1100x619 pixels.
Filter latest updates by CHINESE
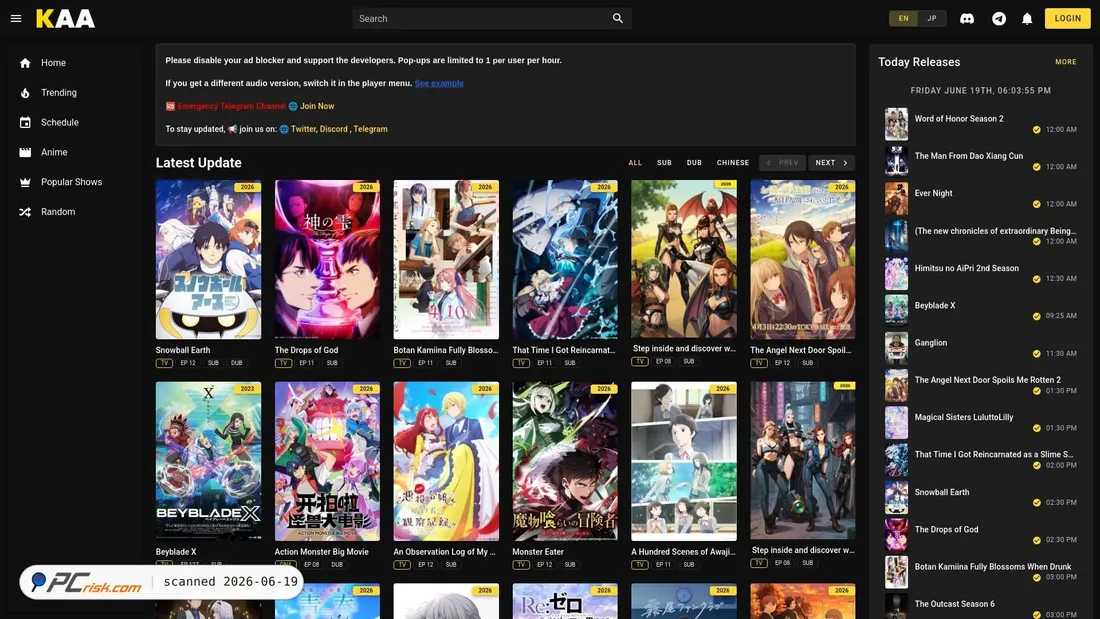tap(732, 163)
